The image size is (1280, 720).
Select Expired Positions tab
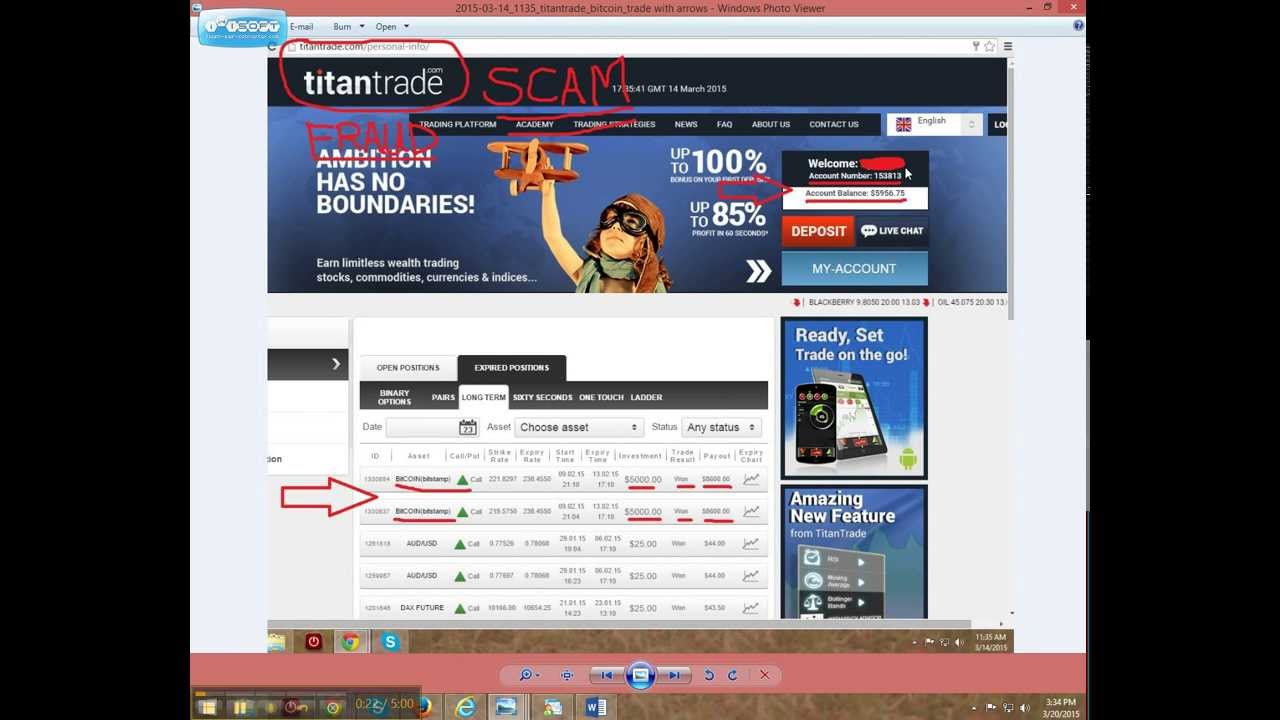click(511, 367)
